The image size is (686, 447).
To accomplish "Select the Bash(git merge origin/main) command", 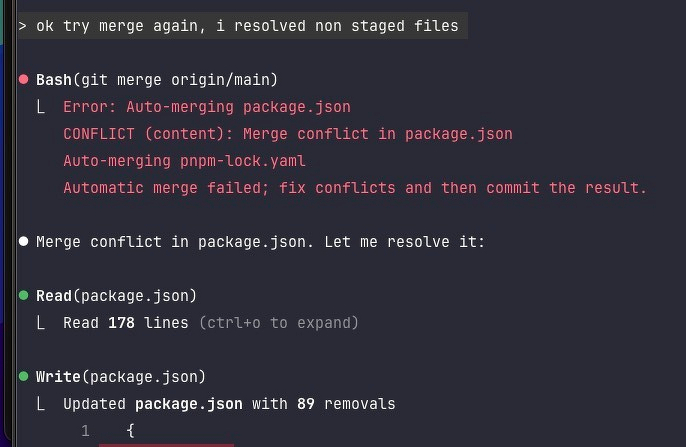I will click(156, 80).
